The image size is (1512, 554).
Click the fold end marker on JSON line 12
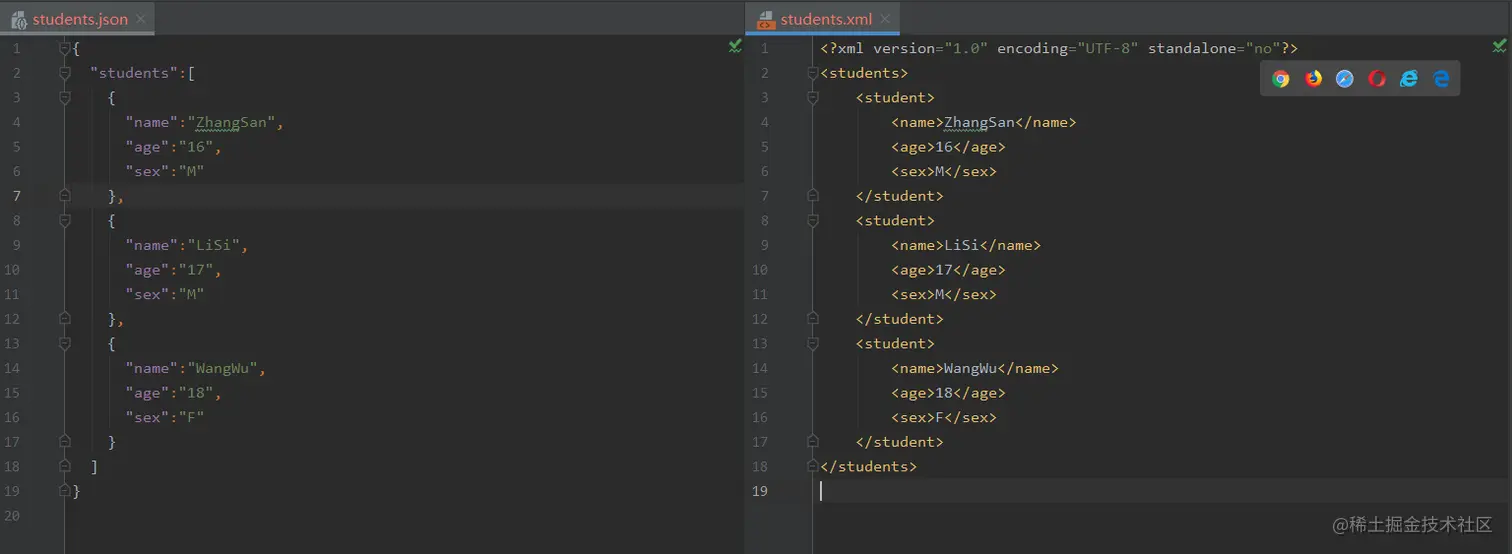(65, 319)
